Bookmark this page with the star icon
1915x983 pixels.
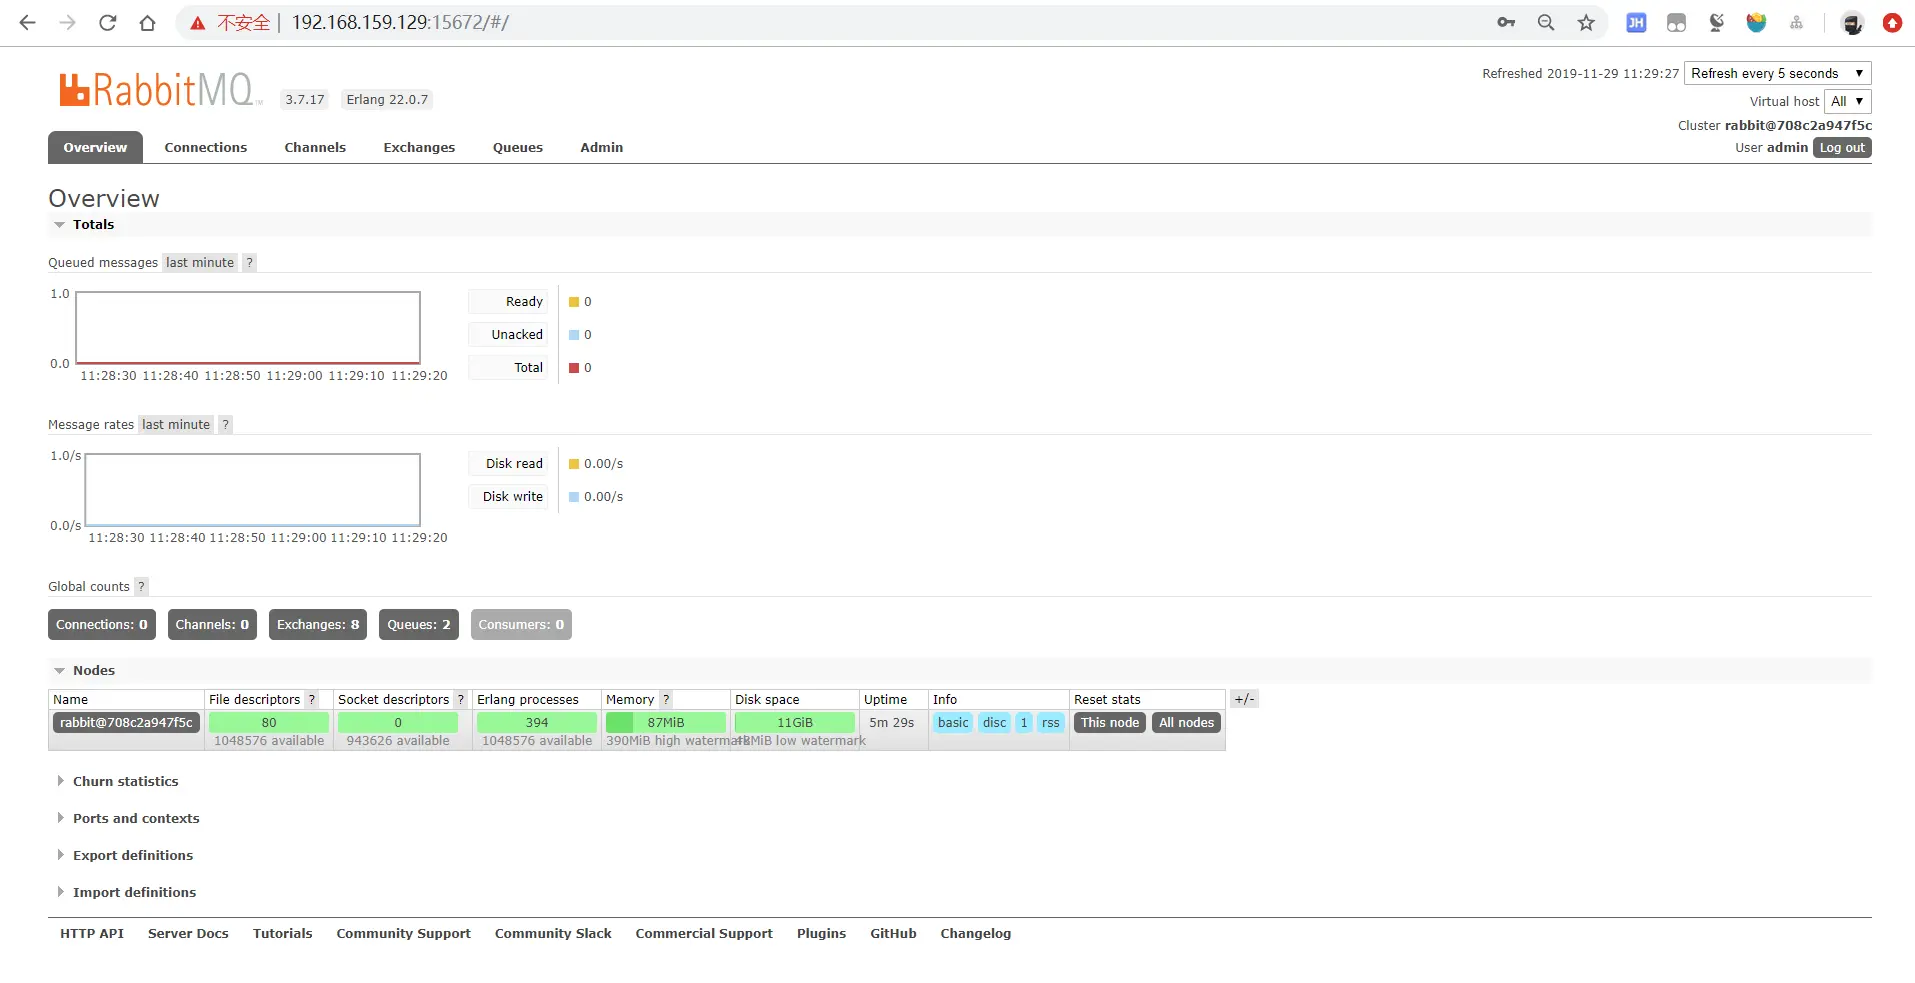(1586, 23)
